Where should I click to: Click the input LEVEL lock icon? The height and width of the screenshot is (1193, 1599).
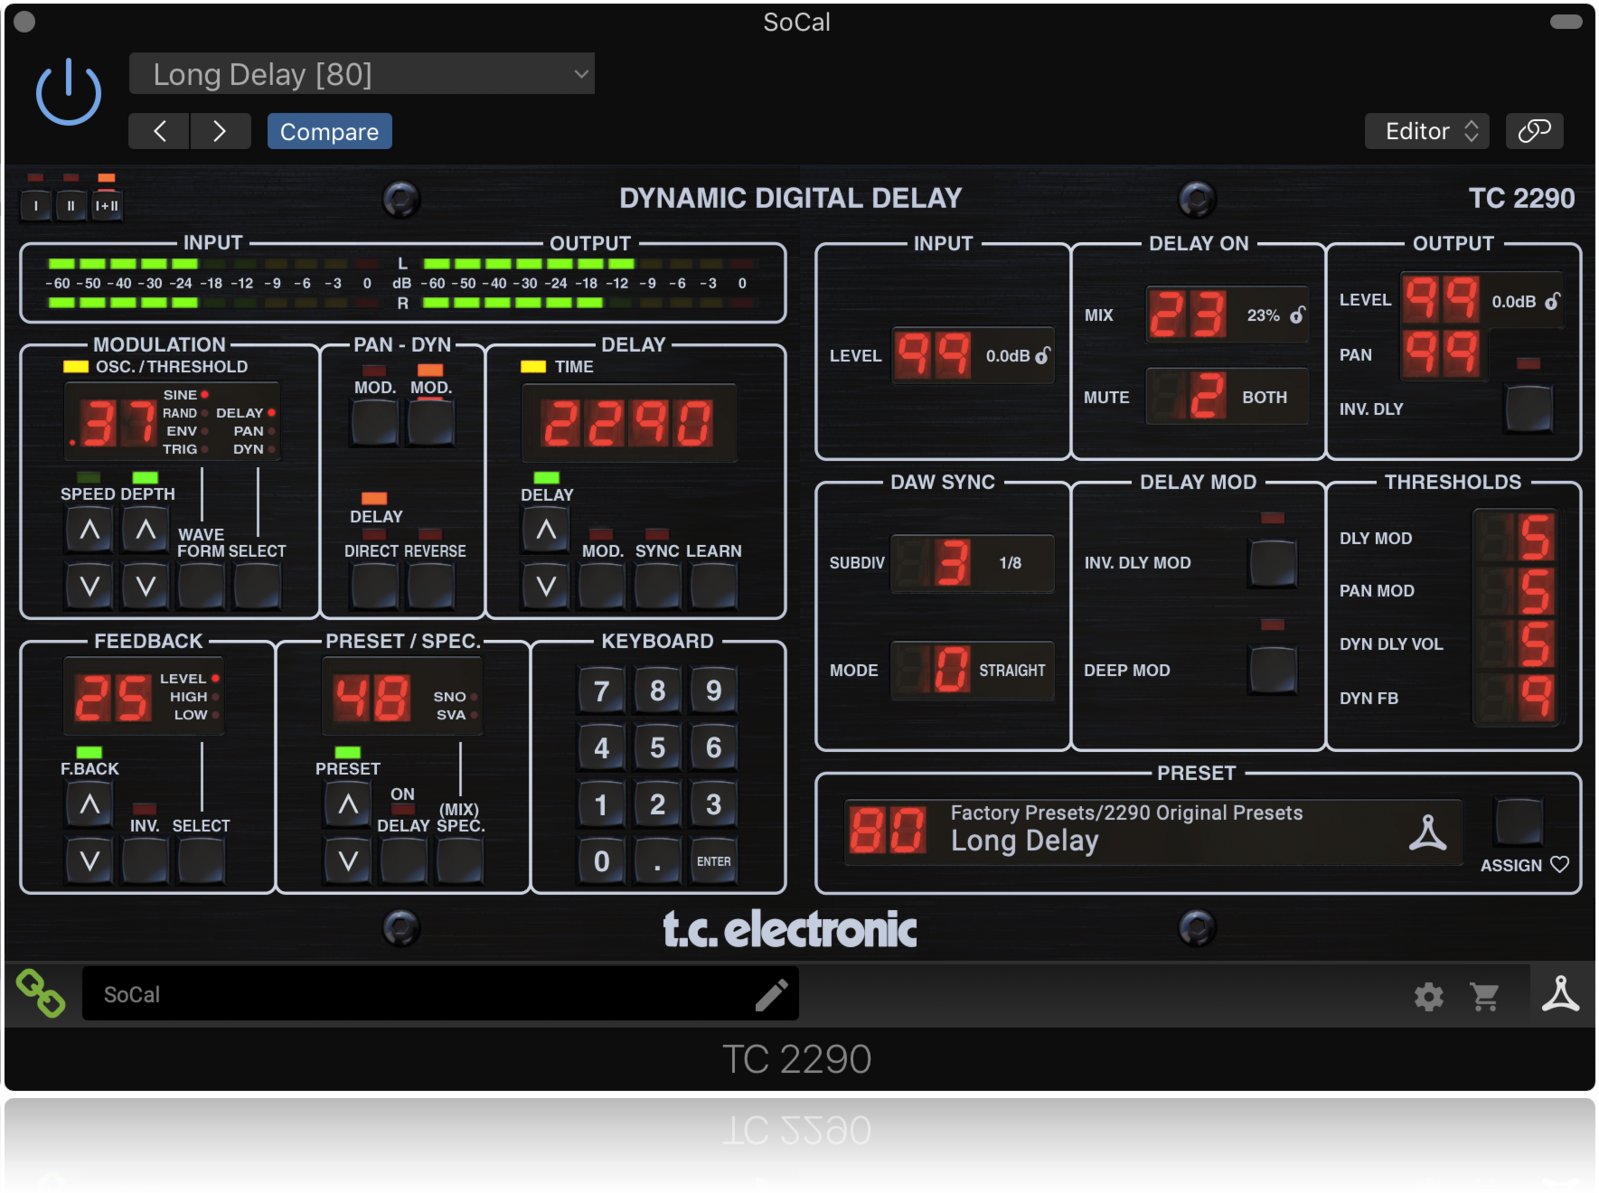[1043, 355]
